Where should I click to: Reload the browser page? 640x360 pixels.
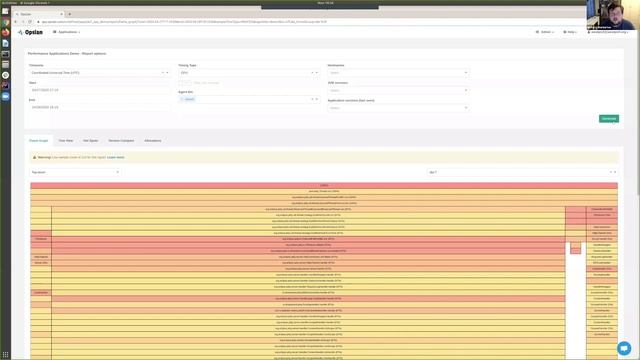coord(30,22)
